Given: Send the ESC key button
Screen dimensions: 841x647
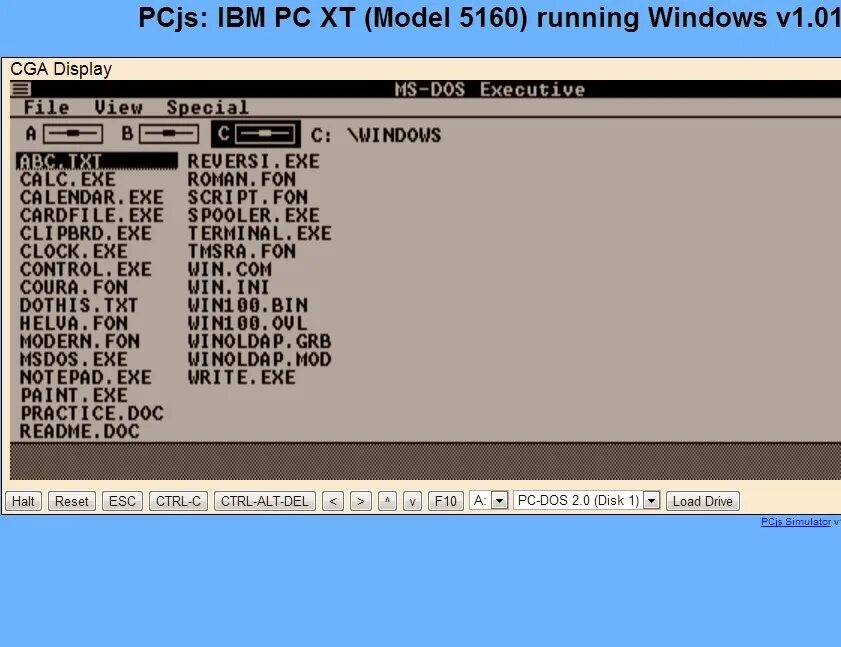Looking at the screenshot, I should (x=122, y=501).
